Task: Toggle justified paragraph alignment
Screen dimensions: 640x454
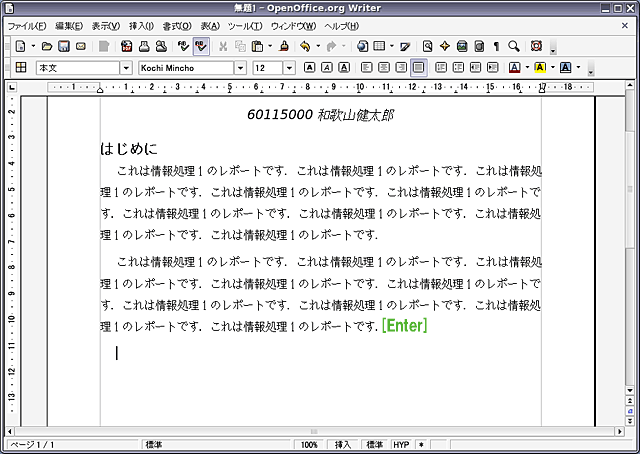Action: click(x=418, y=68)
